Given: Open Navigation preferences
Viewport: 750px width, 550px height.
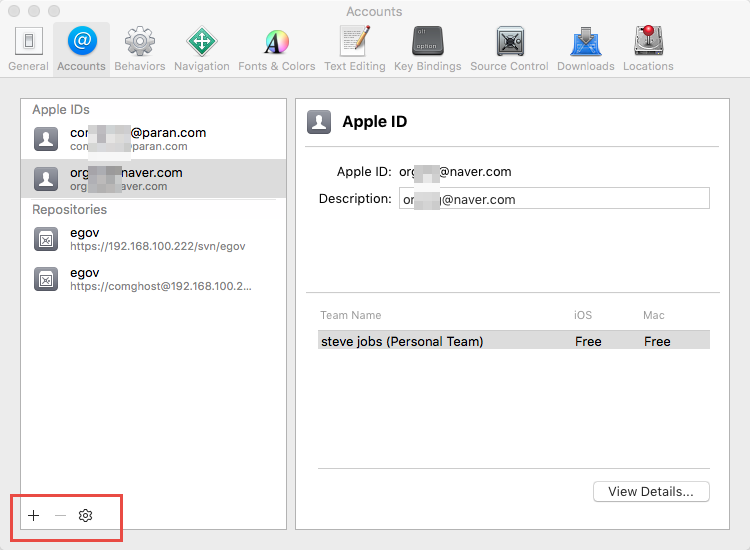Looking at the screenshot, I should [201, 48].
